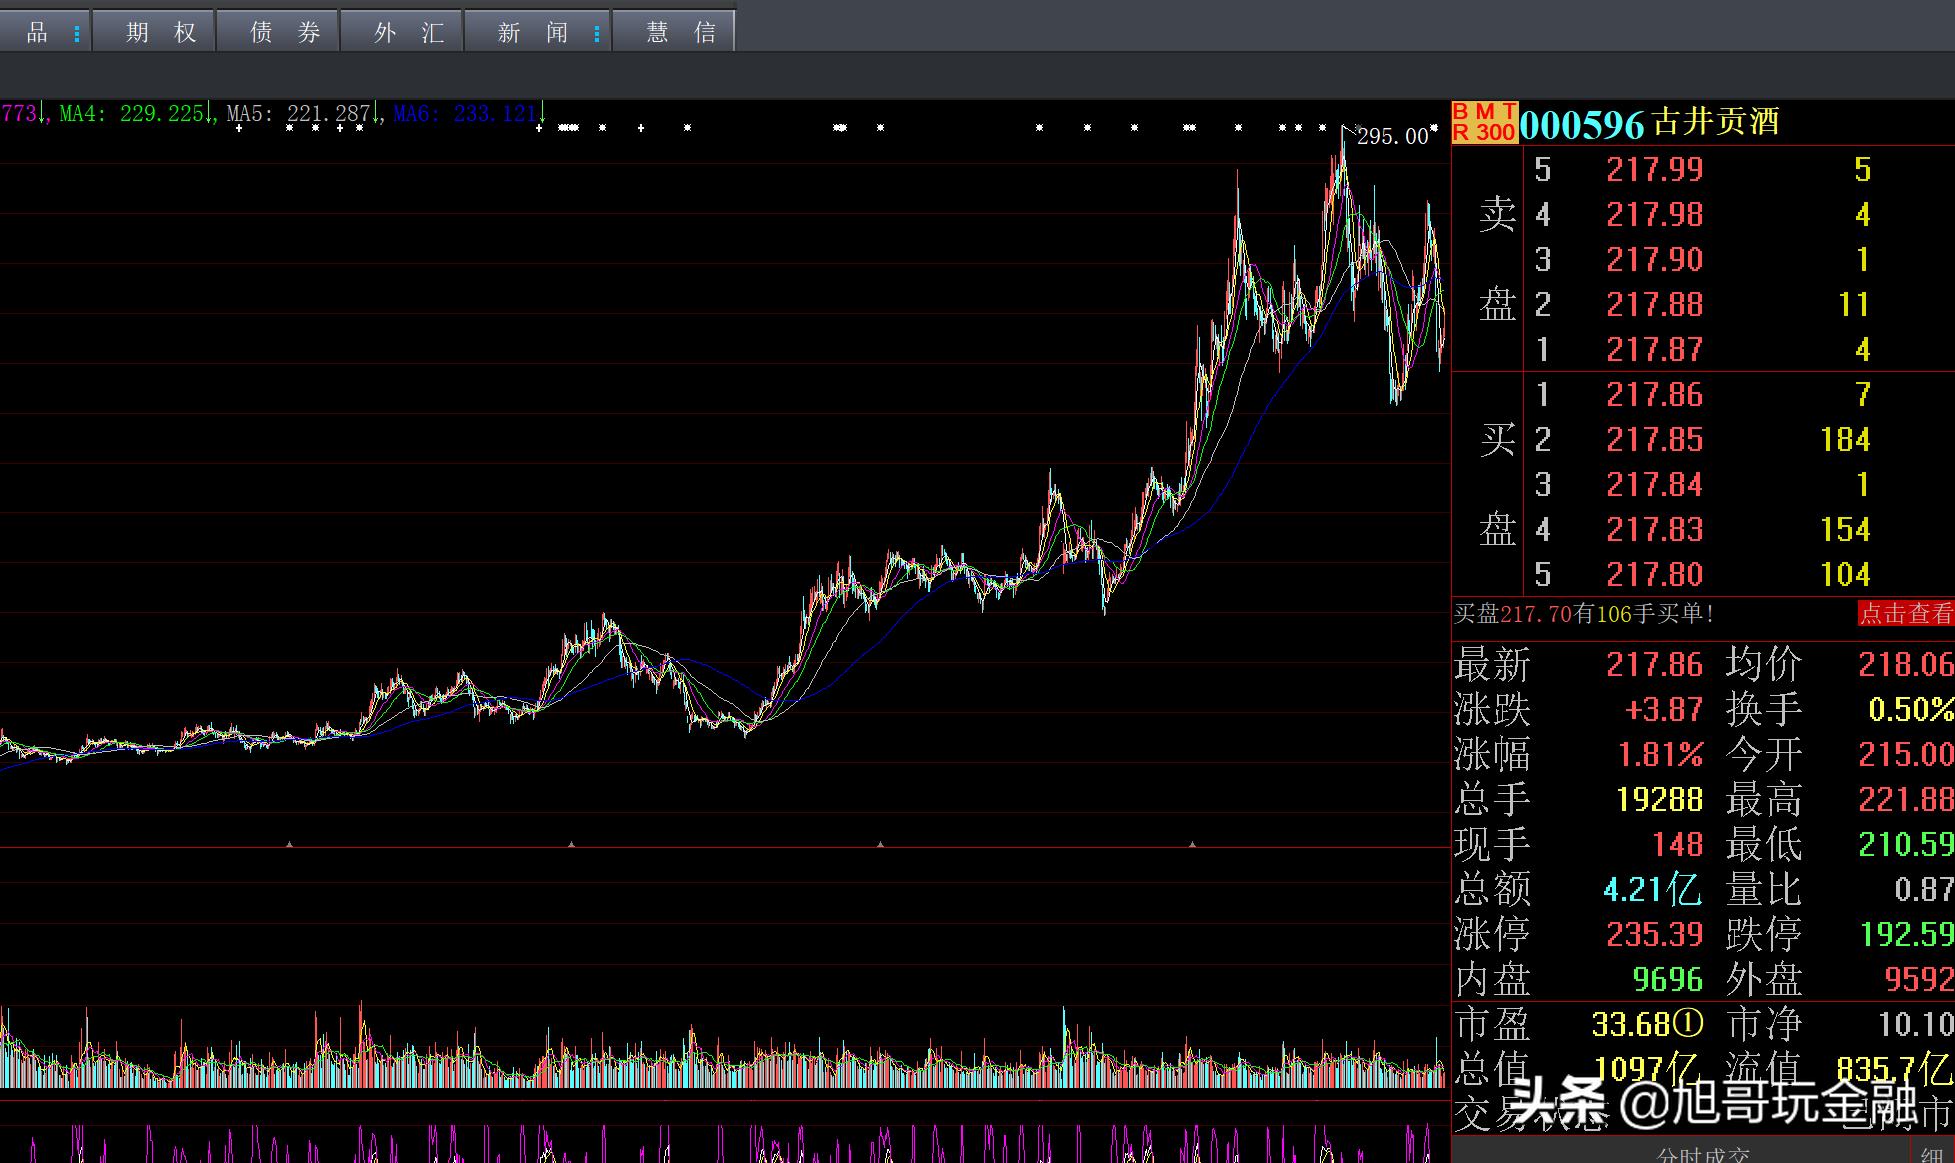This screenshot has height=1163, width=1955.
Task: Switch to the 债券 (Bonds) tab
Action: (x=284, y=33)
